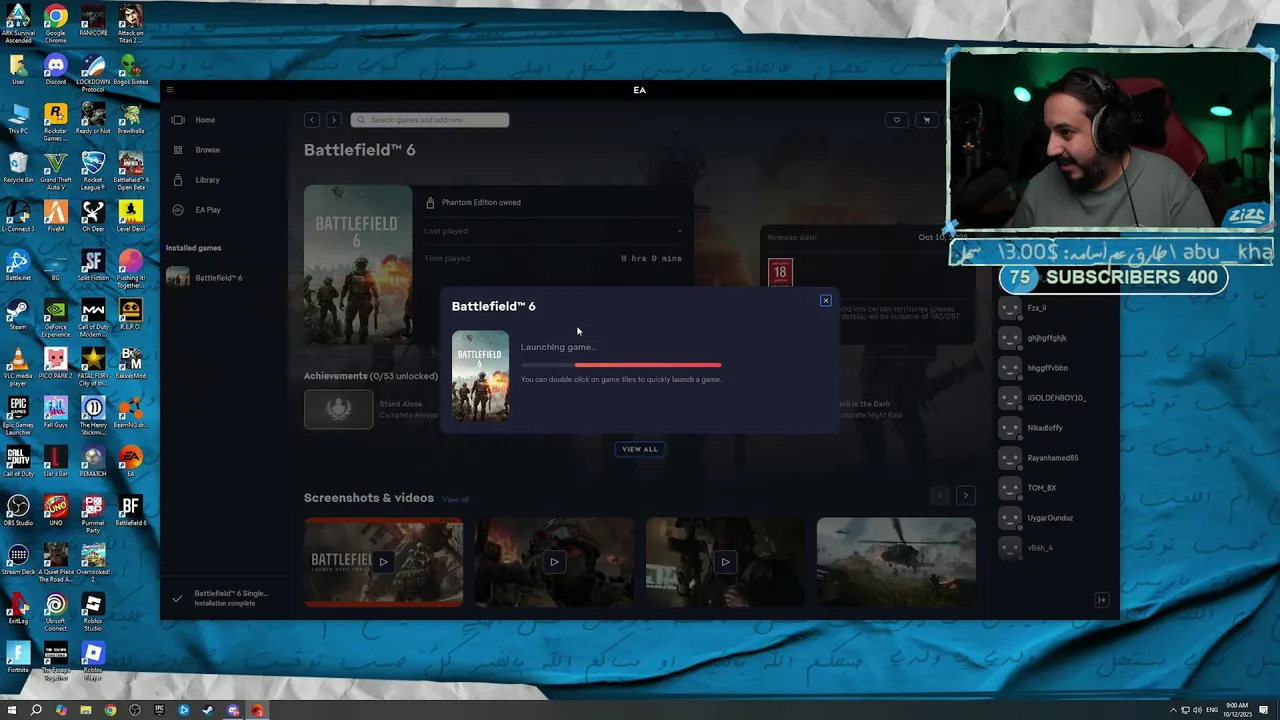Open Battle.net desktop shortcut

point(18,267)
